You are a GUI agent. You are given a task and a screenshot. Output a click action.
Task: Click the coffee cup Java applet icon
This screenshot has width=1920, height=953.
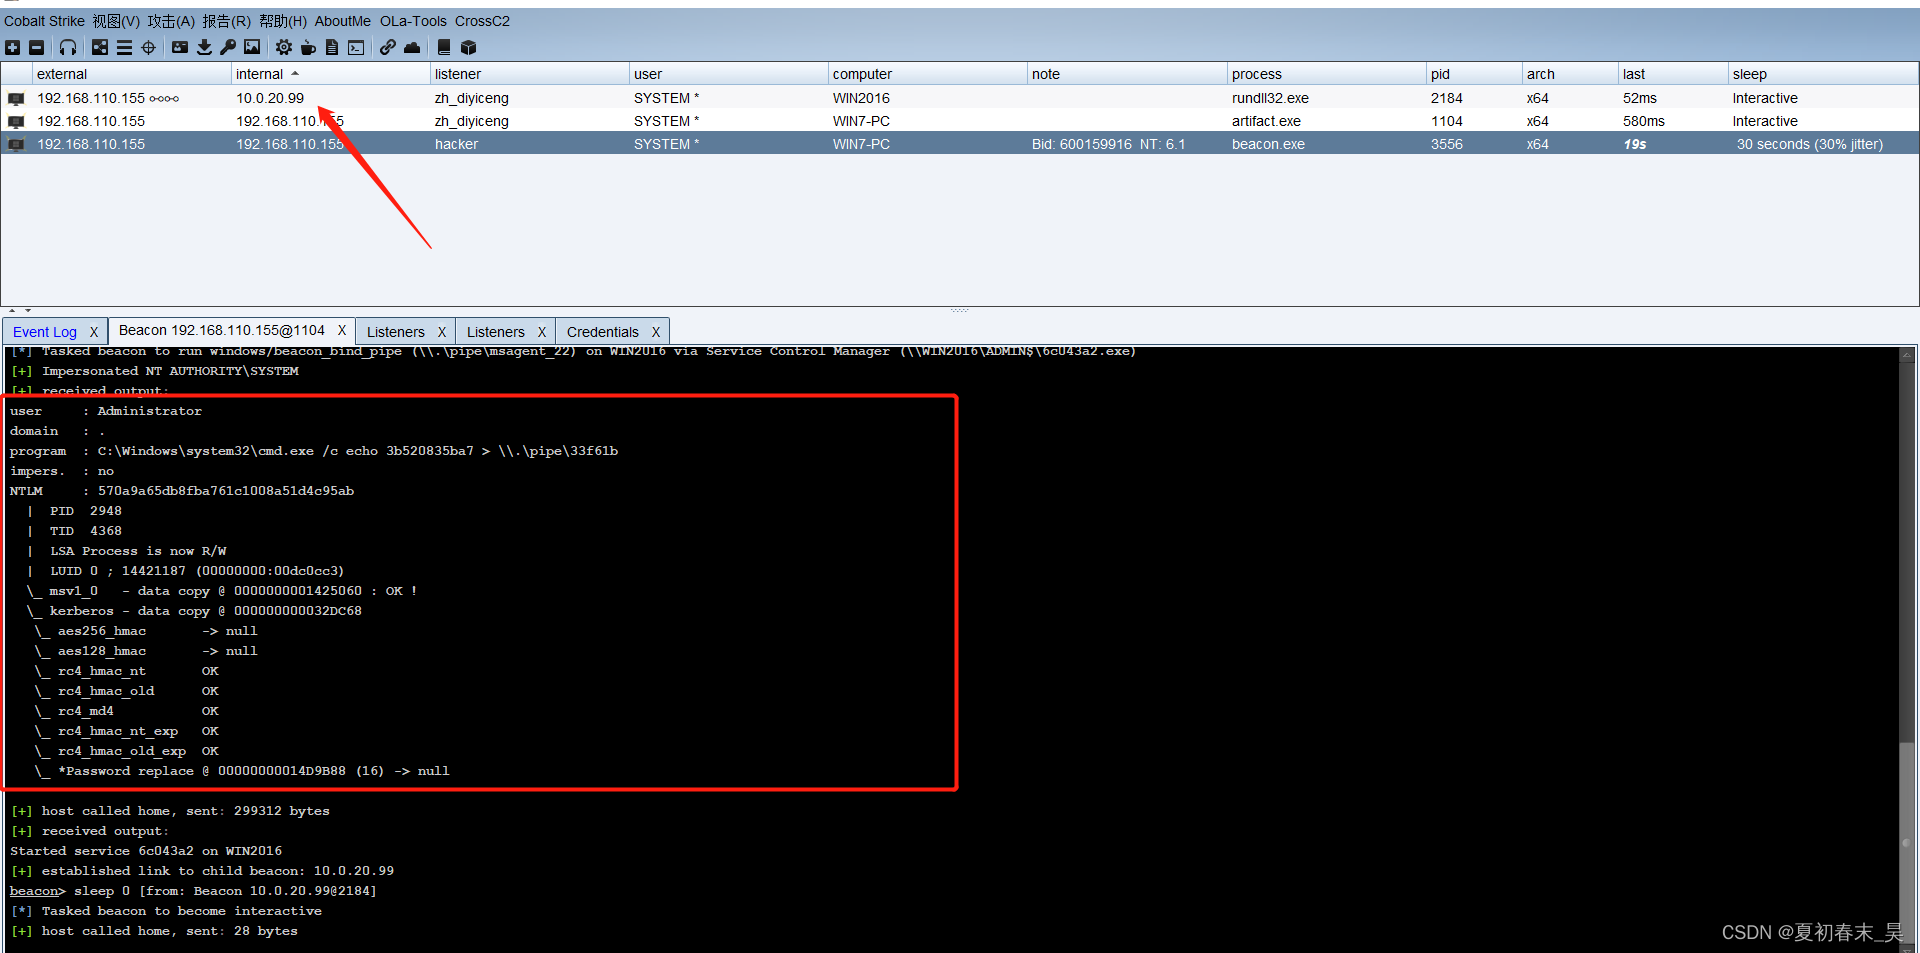[308, 47]
